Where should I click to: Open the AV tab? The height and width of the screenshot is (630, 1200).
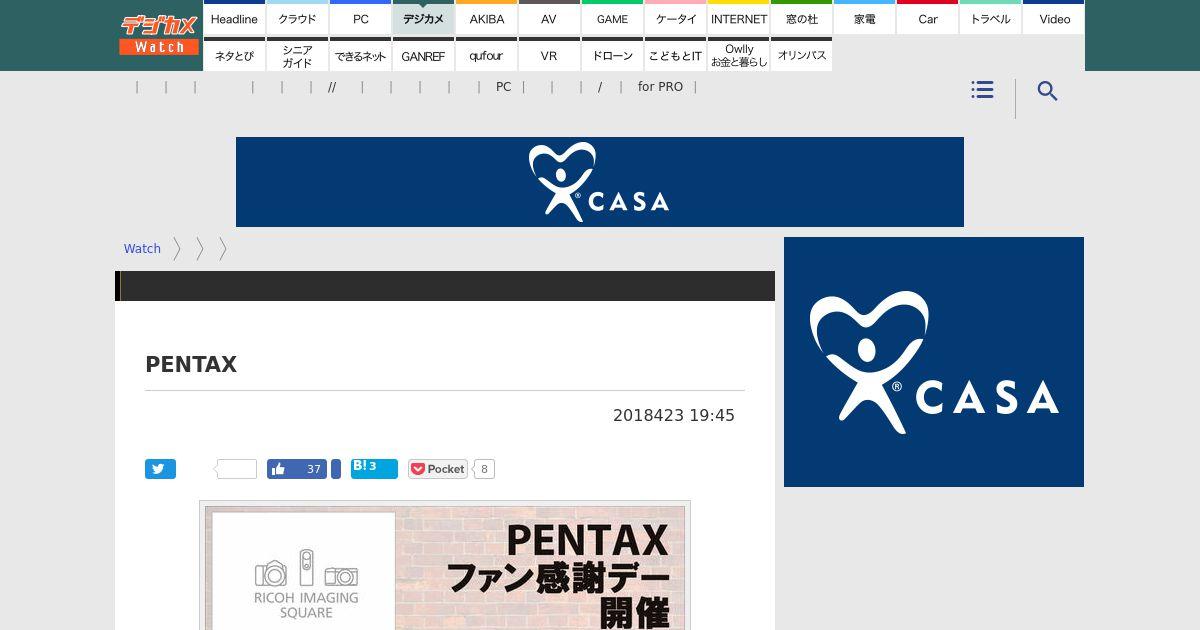(549, 19)
